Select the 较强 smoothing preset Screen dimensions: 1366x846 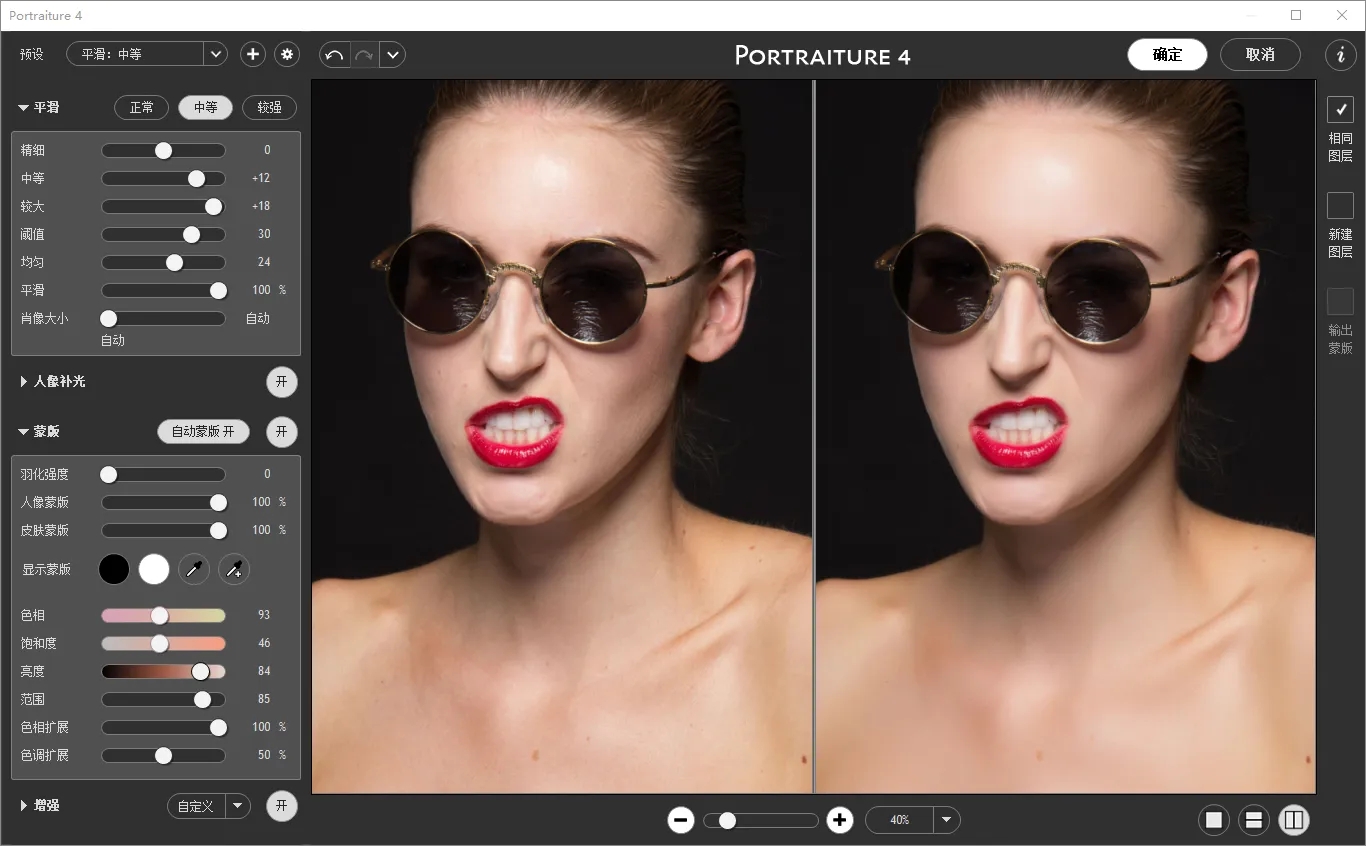click(x=269, y=108)
